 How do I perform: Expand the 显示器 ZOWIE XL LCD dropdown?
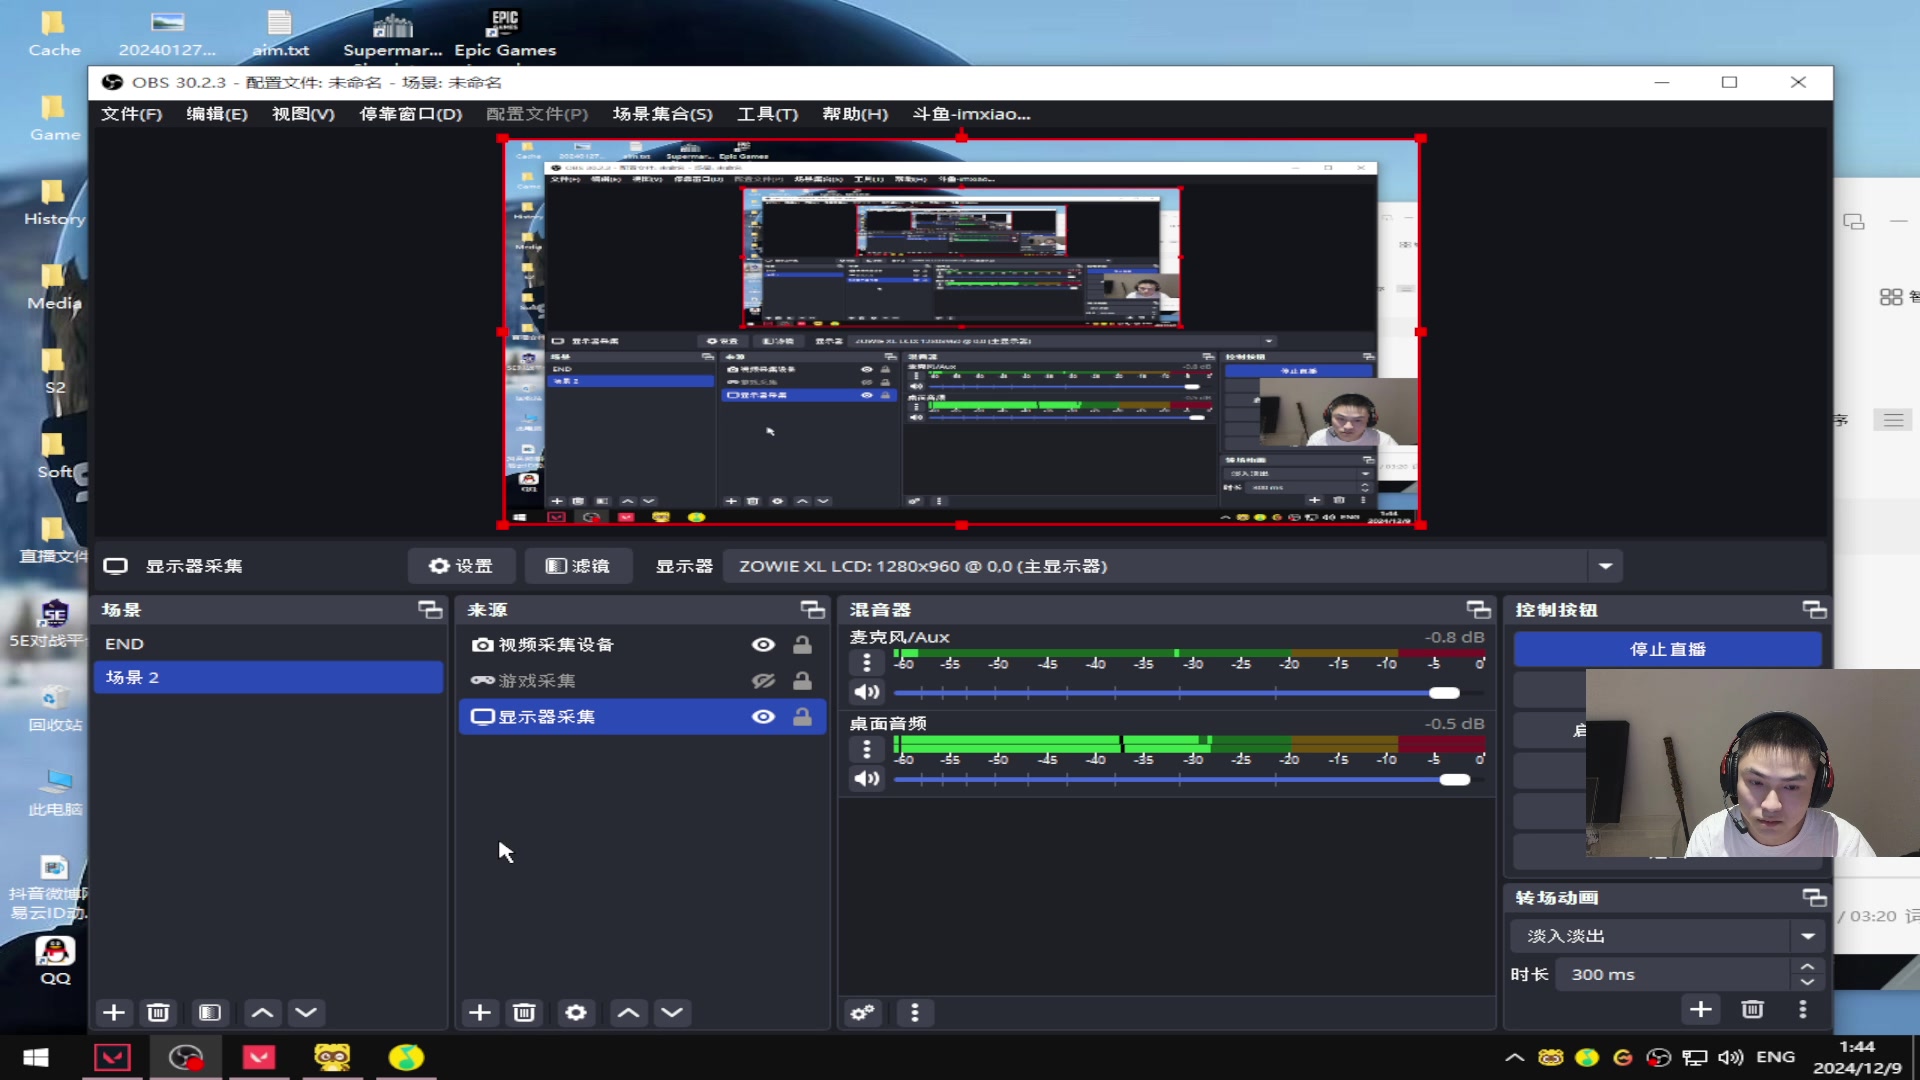(1605, 566)
